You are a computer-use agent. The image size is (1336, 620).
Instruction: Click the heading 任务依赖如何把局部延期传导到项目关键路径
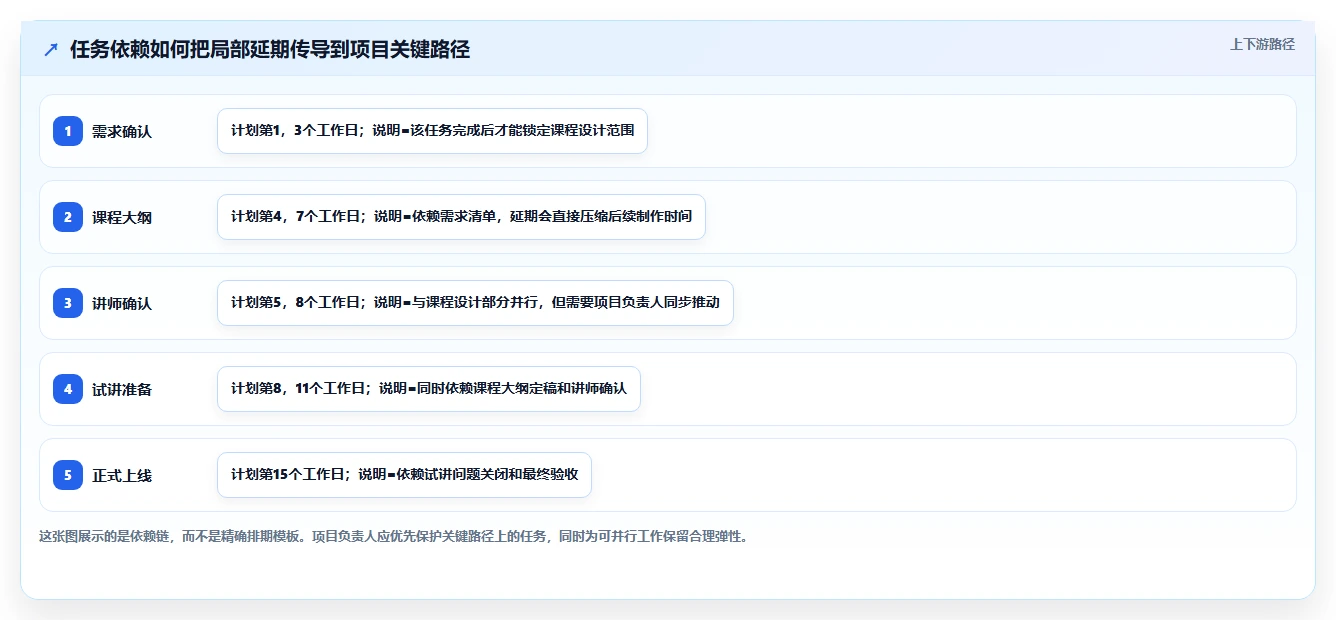point(270,49)
